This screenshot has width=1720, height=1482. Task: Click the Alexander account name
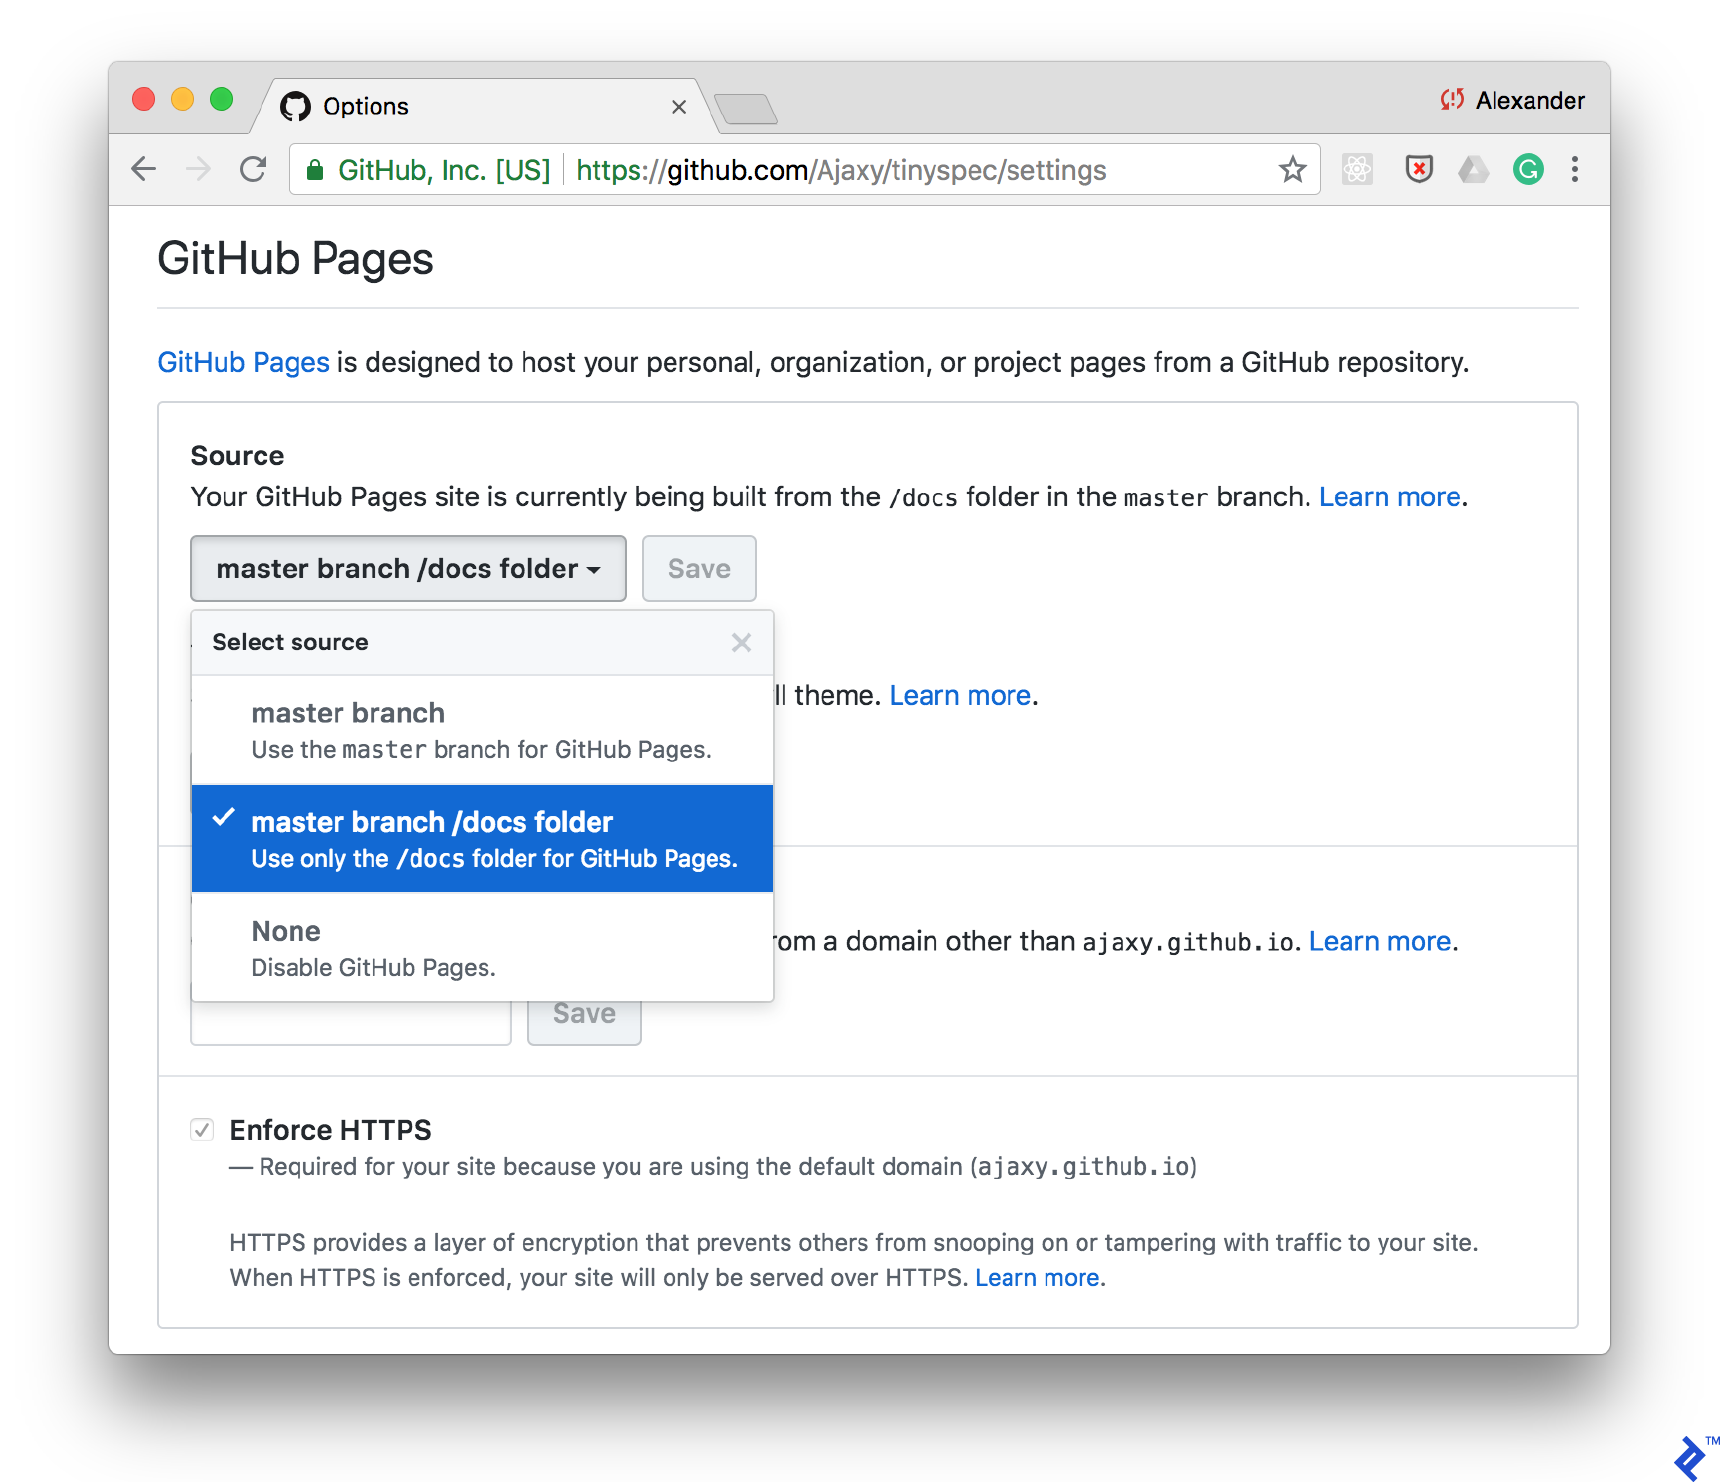[x=1531, y=100]
